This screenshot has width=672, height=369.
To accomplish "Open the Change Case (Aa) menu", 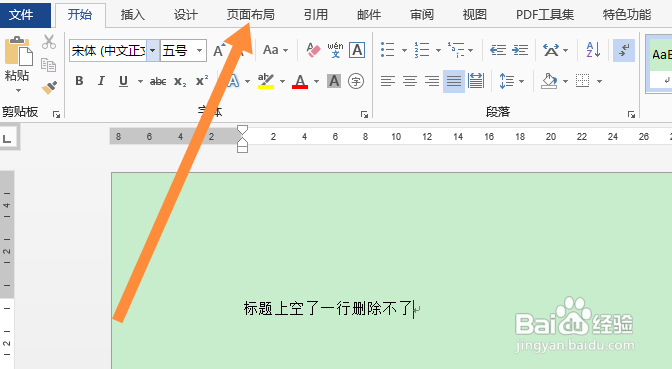I will 275,50.
